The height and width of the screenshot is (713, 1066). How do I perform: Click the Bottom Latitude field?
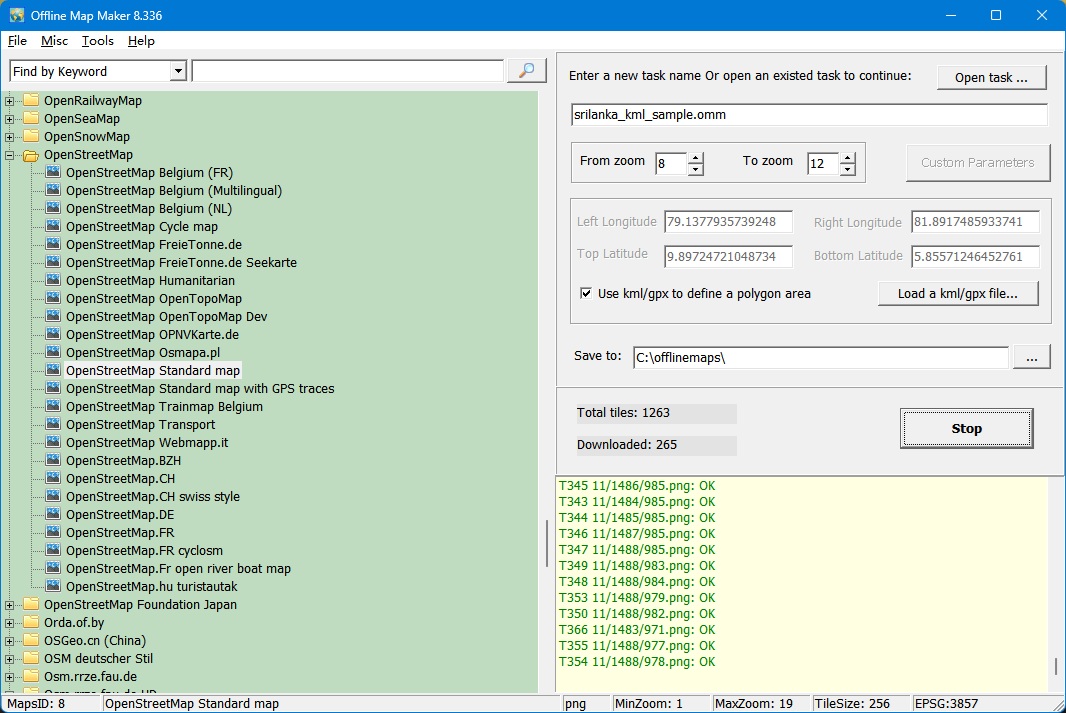click(975, 257)
